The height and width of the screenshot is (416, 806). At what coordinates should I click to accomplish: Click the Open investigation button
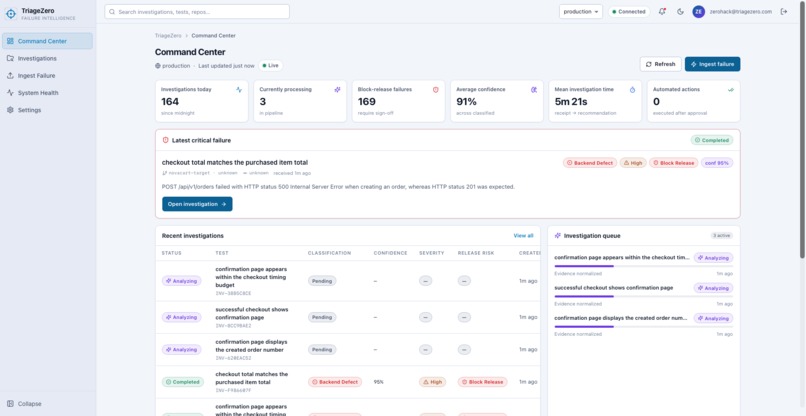pyautogui.click(x=197, y=204)
